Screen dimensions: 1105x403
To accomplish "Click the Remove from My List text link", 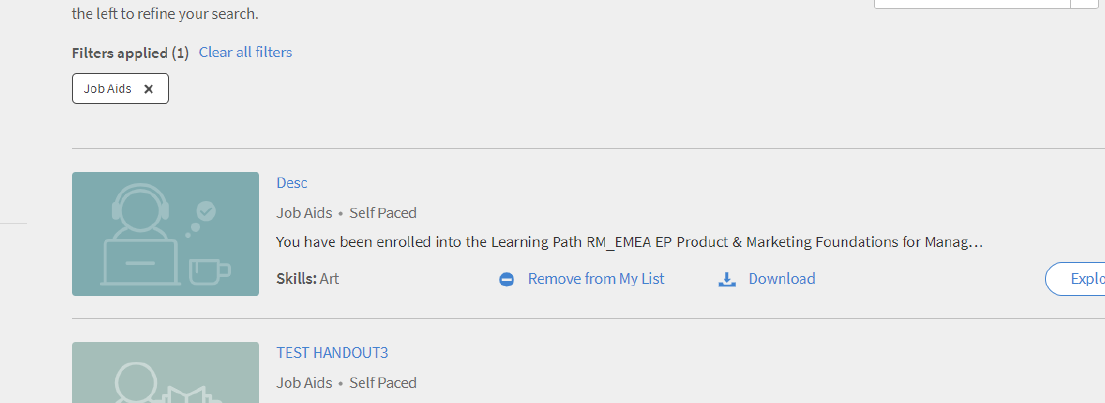I will pyautogui.click(x=596, y=279).
